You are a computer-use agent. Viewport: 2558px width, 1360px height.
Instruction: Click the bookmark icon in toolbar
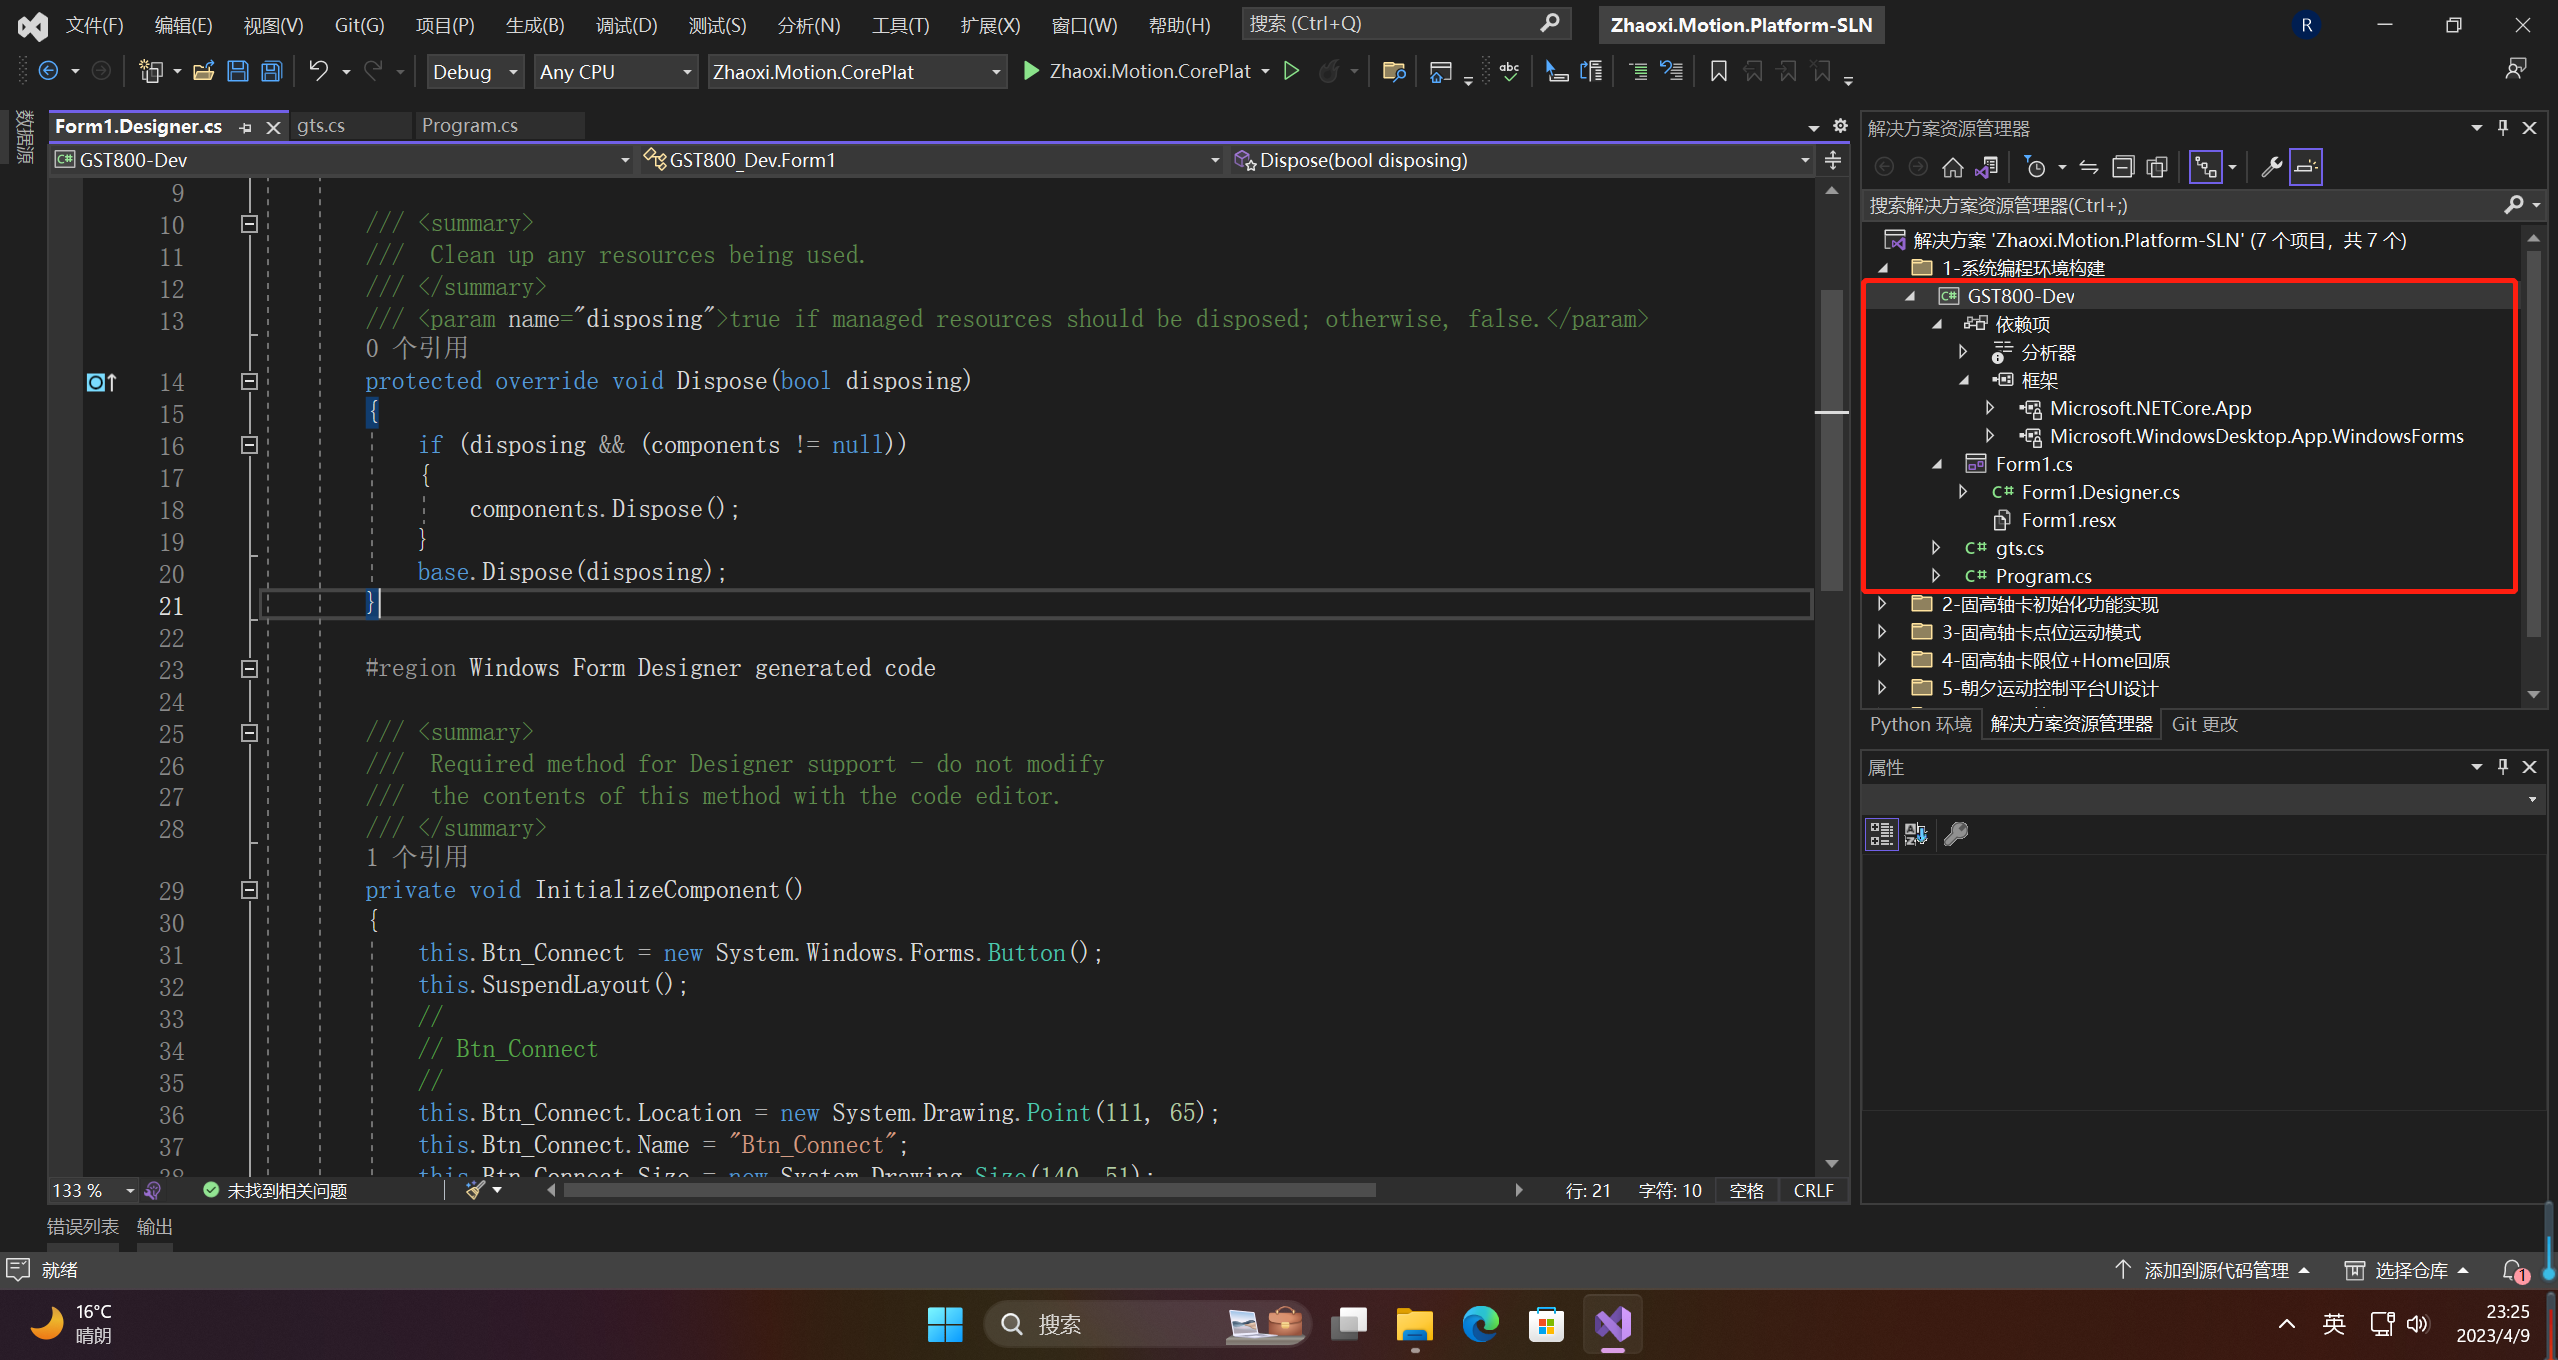click(1718, 71)
